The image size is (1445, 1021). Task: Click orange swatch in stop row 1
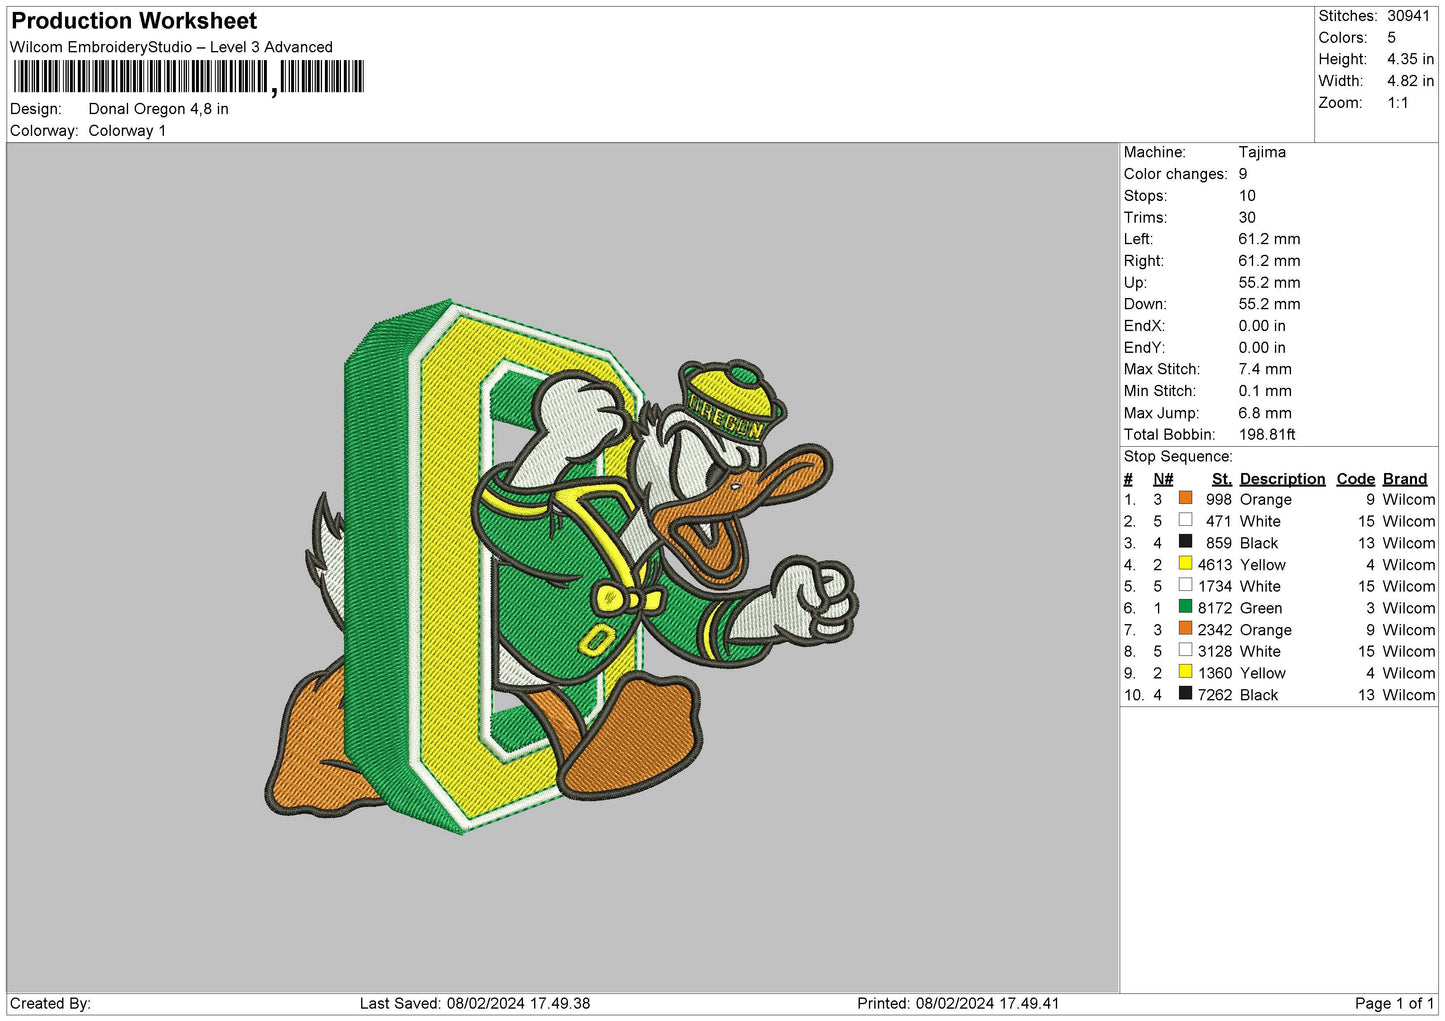[x=1185, y=498]
